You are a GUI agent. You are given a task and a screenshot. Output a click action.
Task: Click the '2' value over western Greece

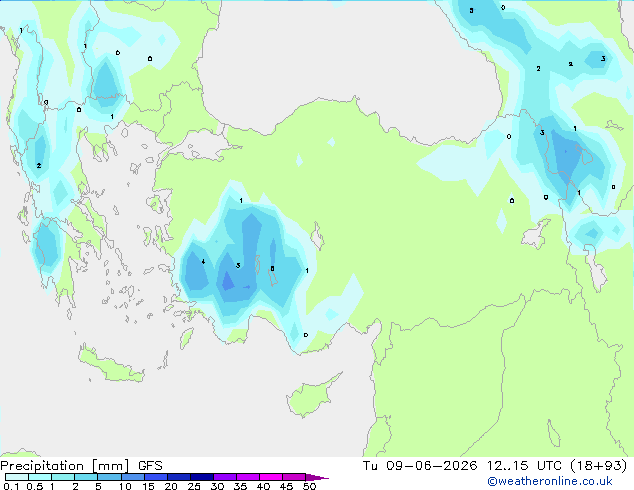(39, 165)
